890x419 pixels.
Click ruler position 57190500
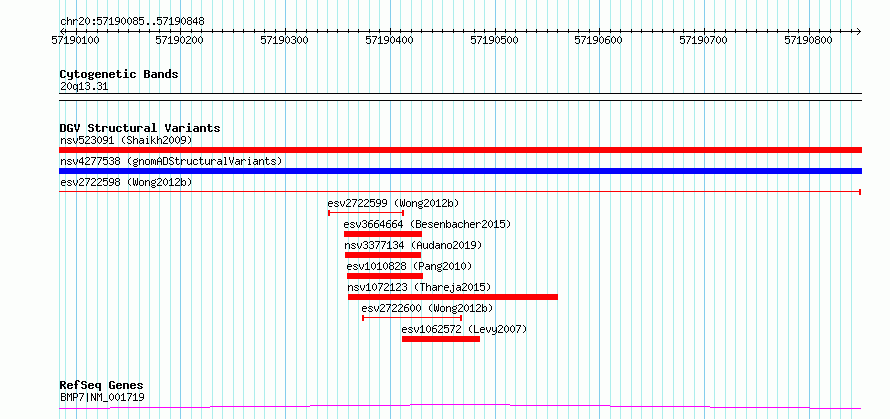(495, 40)
